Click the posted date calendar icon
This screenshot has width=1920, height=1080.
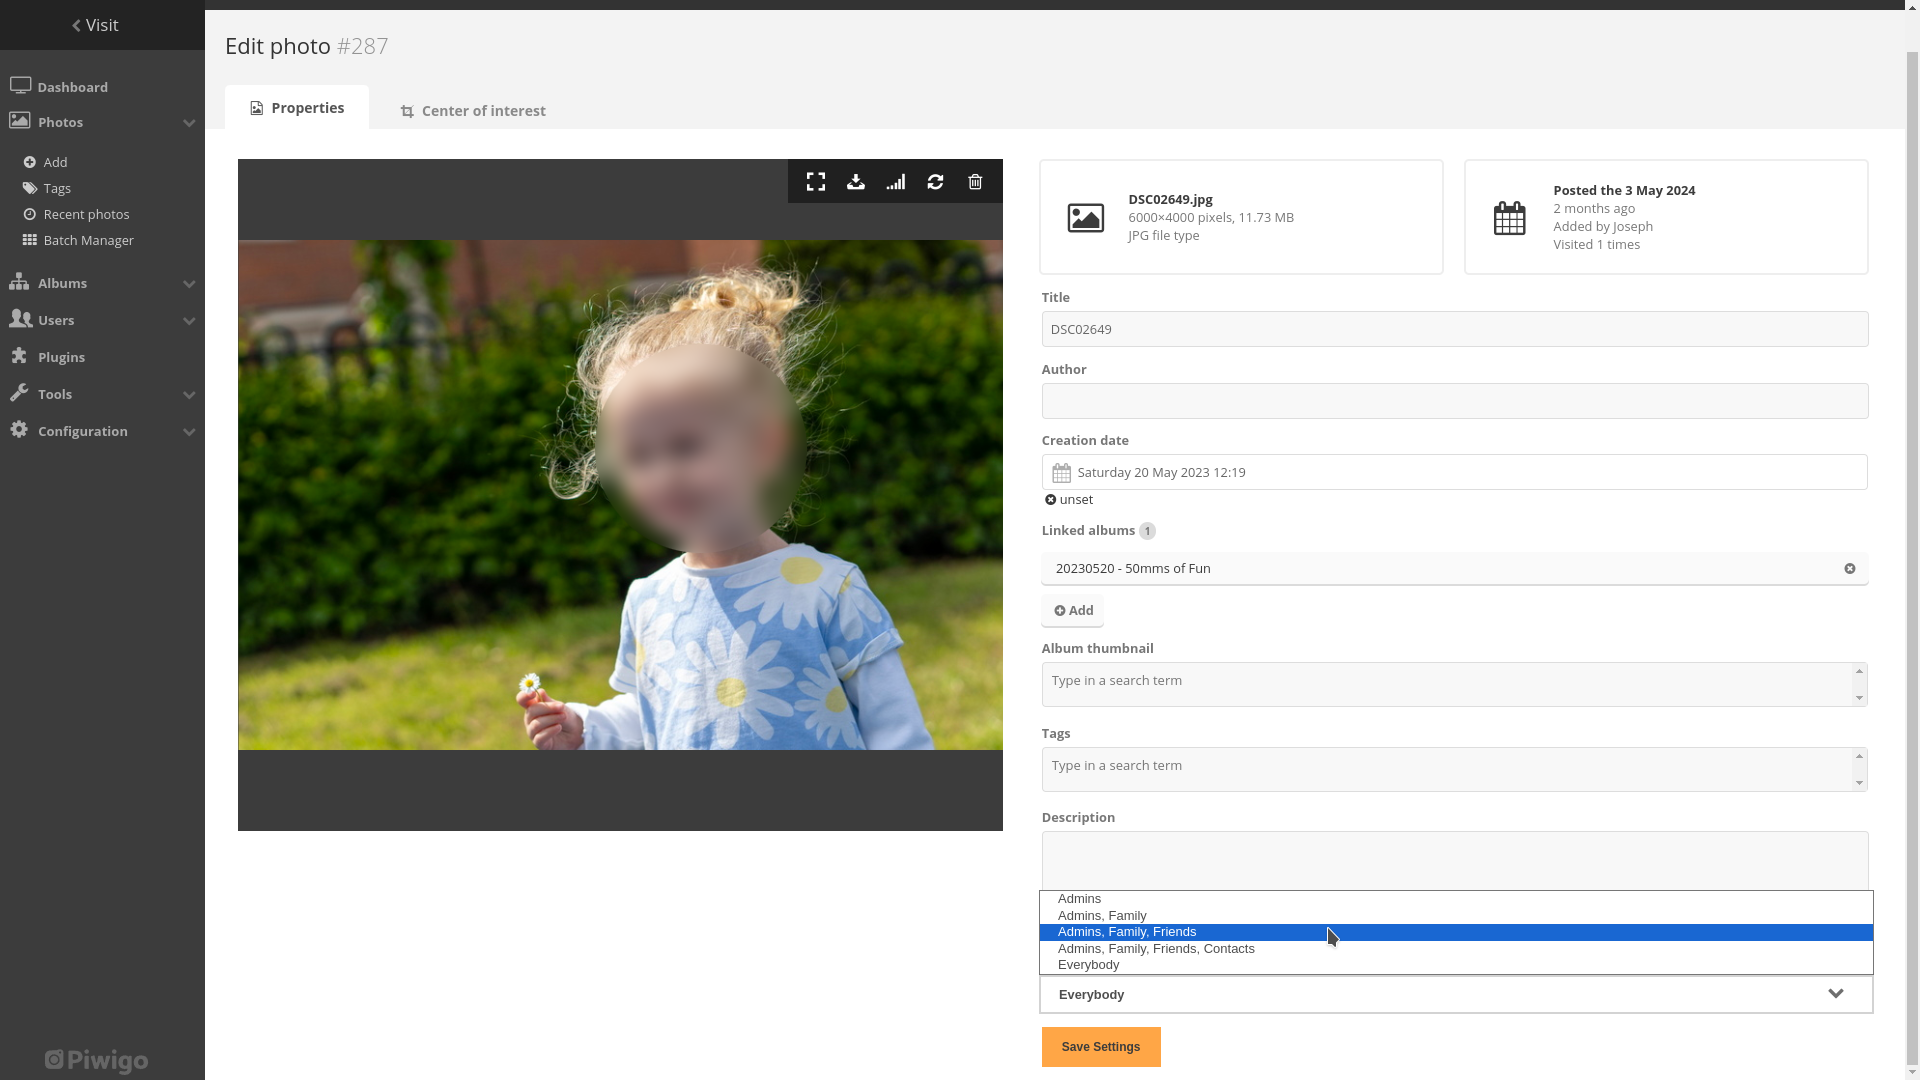(1510, 216)
